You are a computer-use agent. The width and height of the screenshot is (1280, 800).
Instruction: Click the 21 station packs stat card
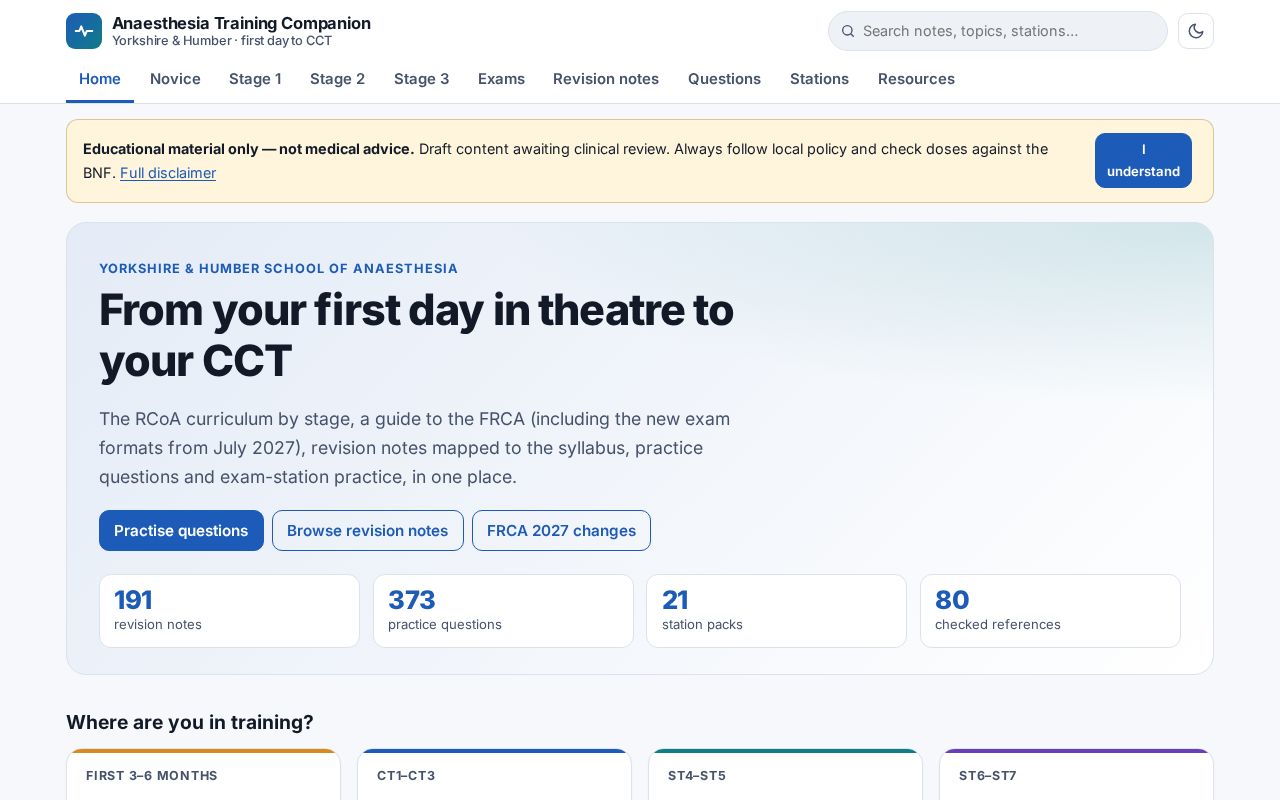click(x=776, y=611)
